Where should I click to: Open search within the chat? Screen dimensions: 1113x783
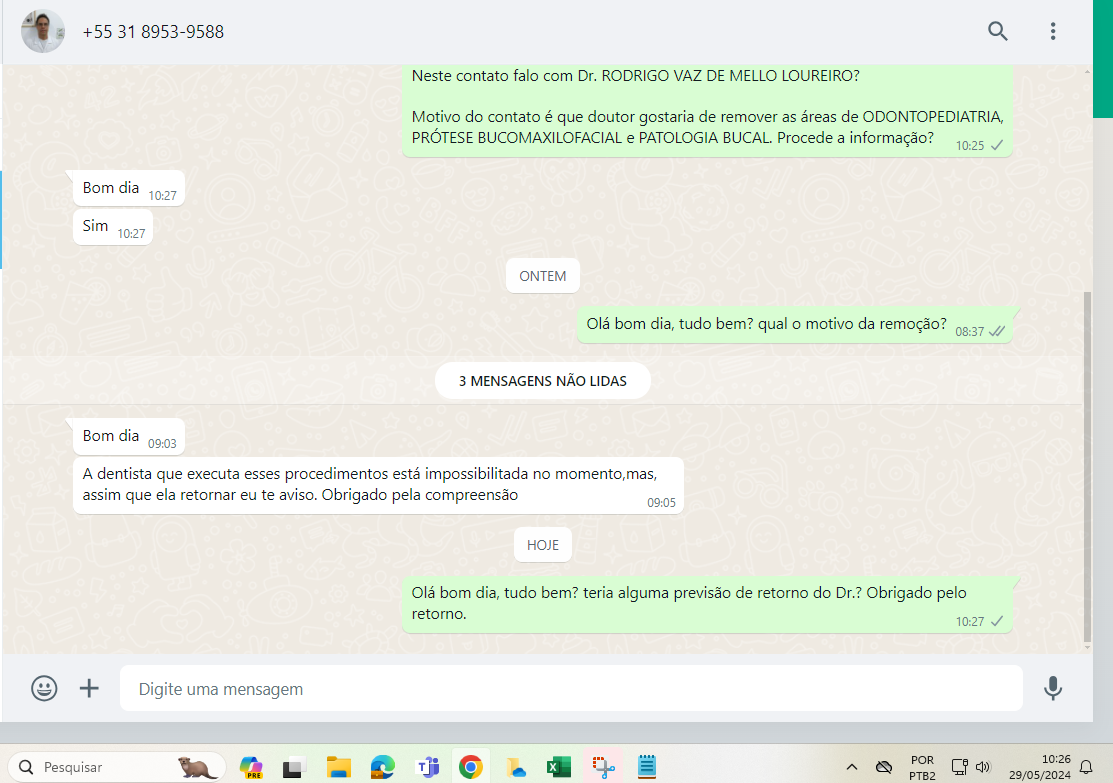997,31
